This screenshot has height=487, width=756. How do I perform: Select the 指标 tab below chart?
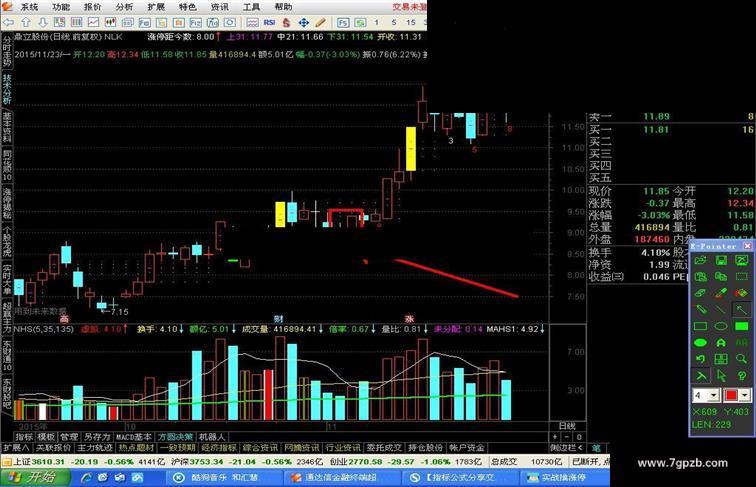tap(24, 437)
